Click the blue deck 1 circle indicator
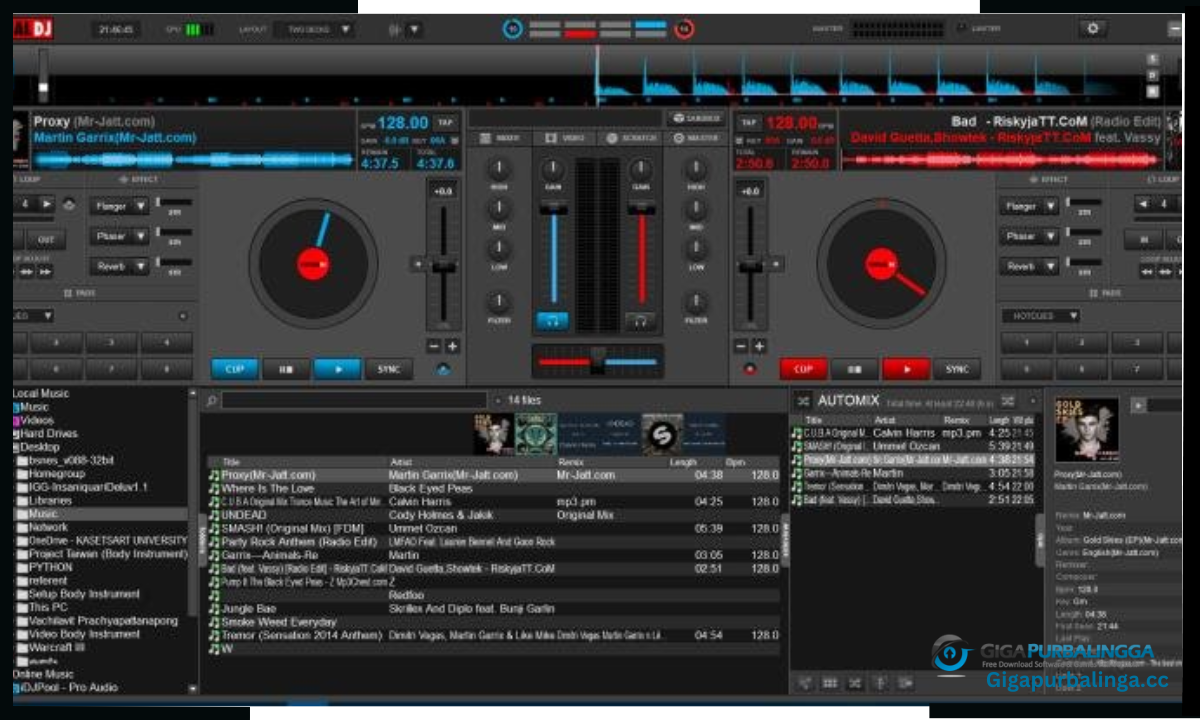The width and height of the screenshot is (1200, 720). [x=513, y=29]
